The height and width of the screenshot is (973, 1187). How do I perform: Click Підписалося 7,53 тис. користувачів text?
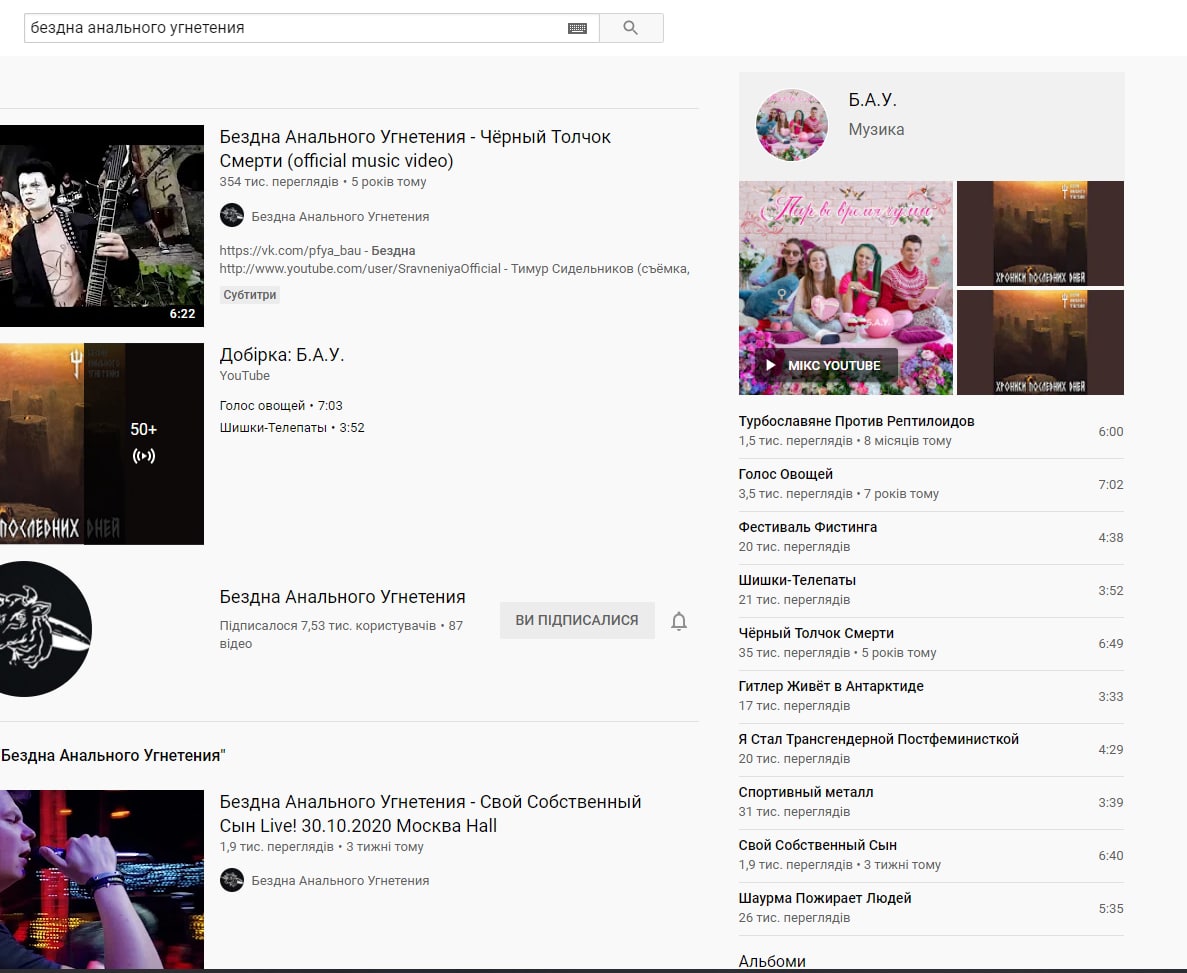[328, 625]
